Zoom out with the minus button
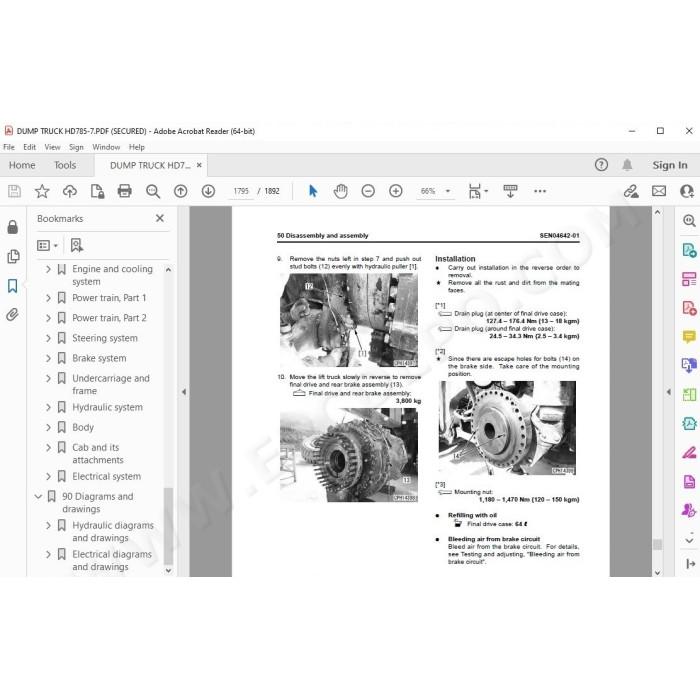Viewport: 700px width, 700px height. pos(368,192)
